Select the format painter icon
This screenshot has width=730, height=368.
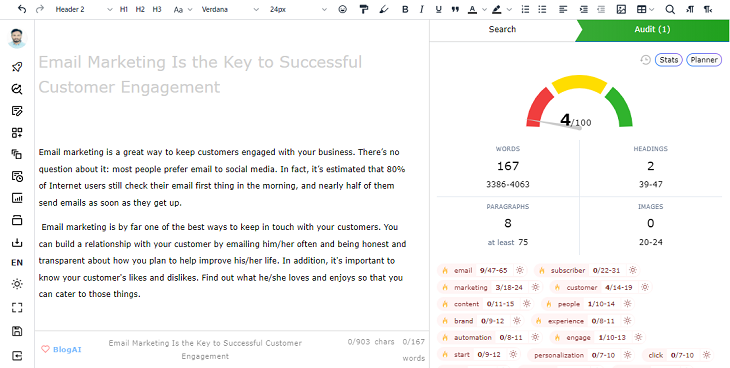[364, 9]
